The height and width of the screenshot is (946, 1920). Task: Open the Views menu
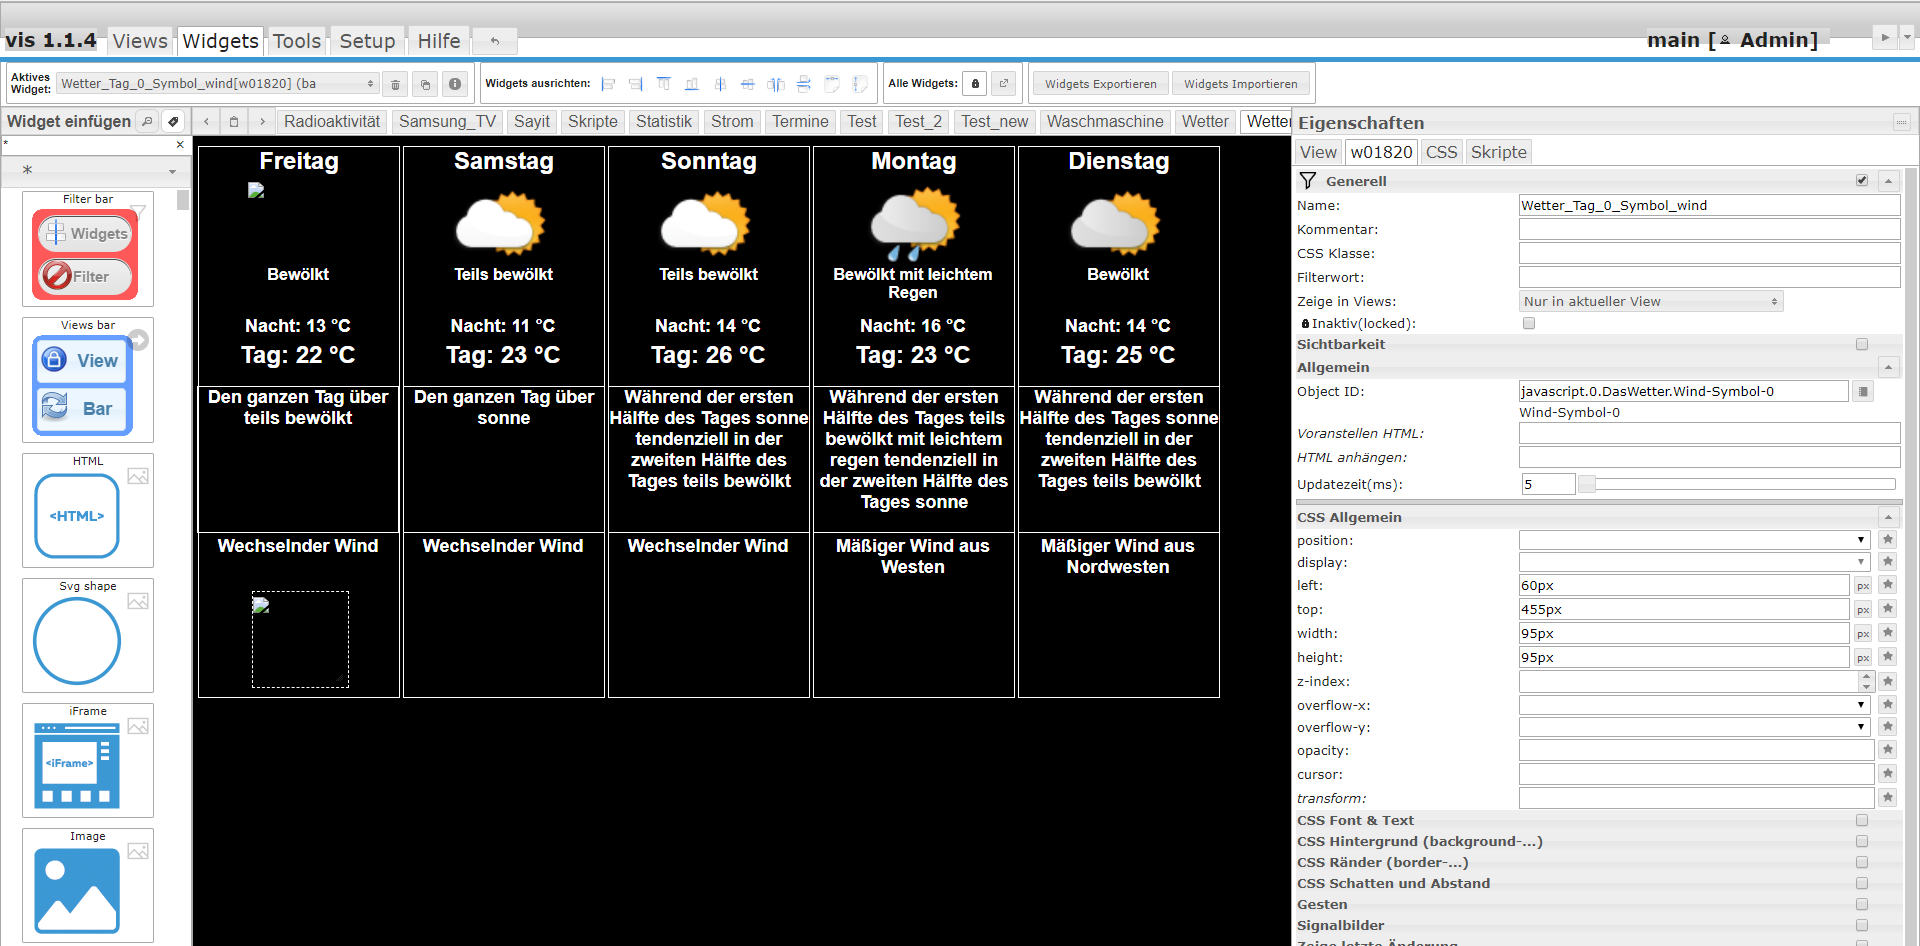tap(140, 41)
